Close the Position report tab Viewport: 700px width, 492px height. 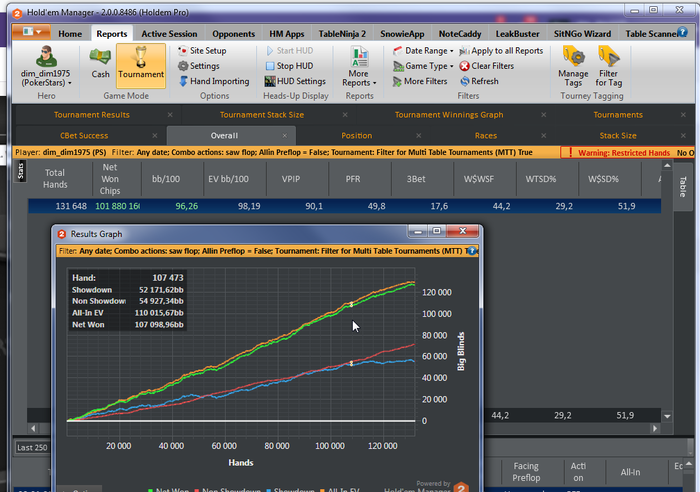tap(418, 135)
